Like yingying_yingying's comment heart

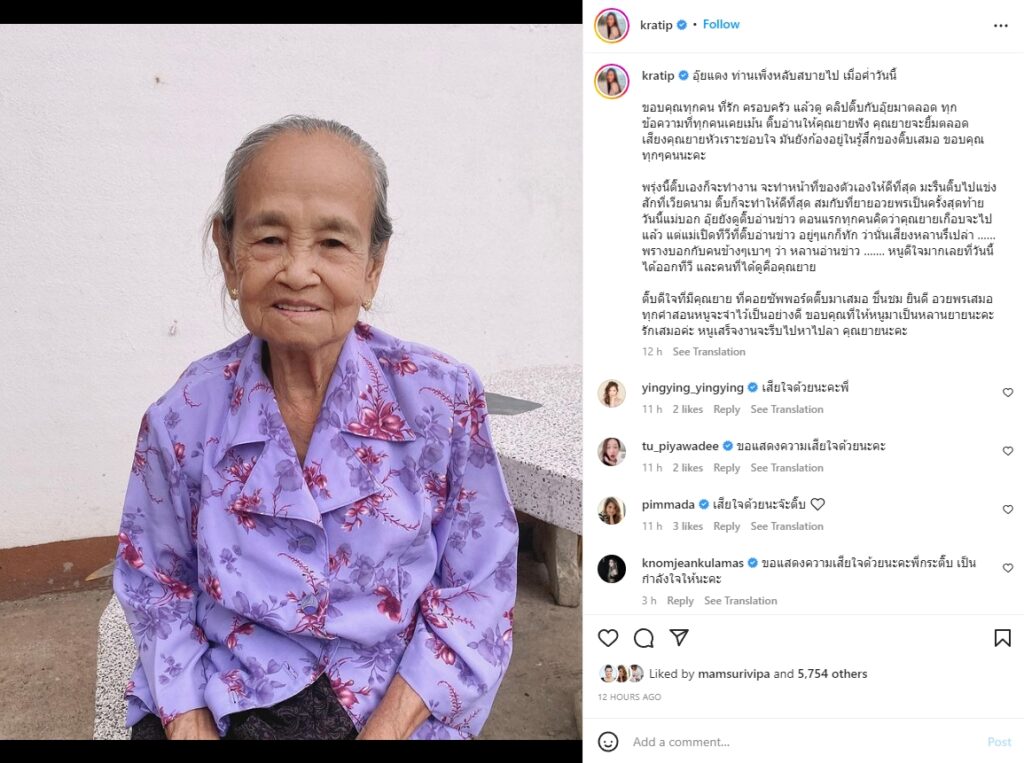pos(1008,393)
